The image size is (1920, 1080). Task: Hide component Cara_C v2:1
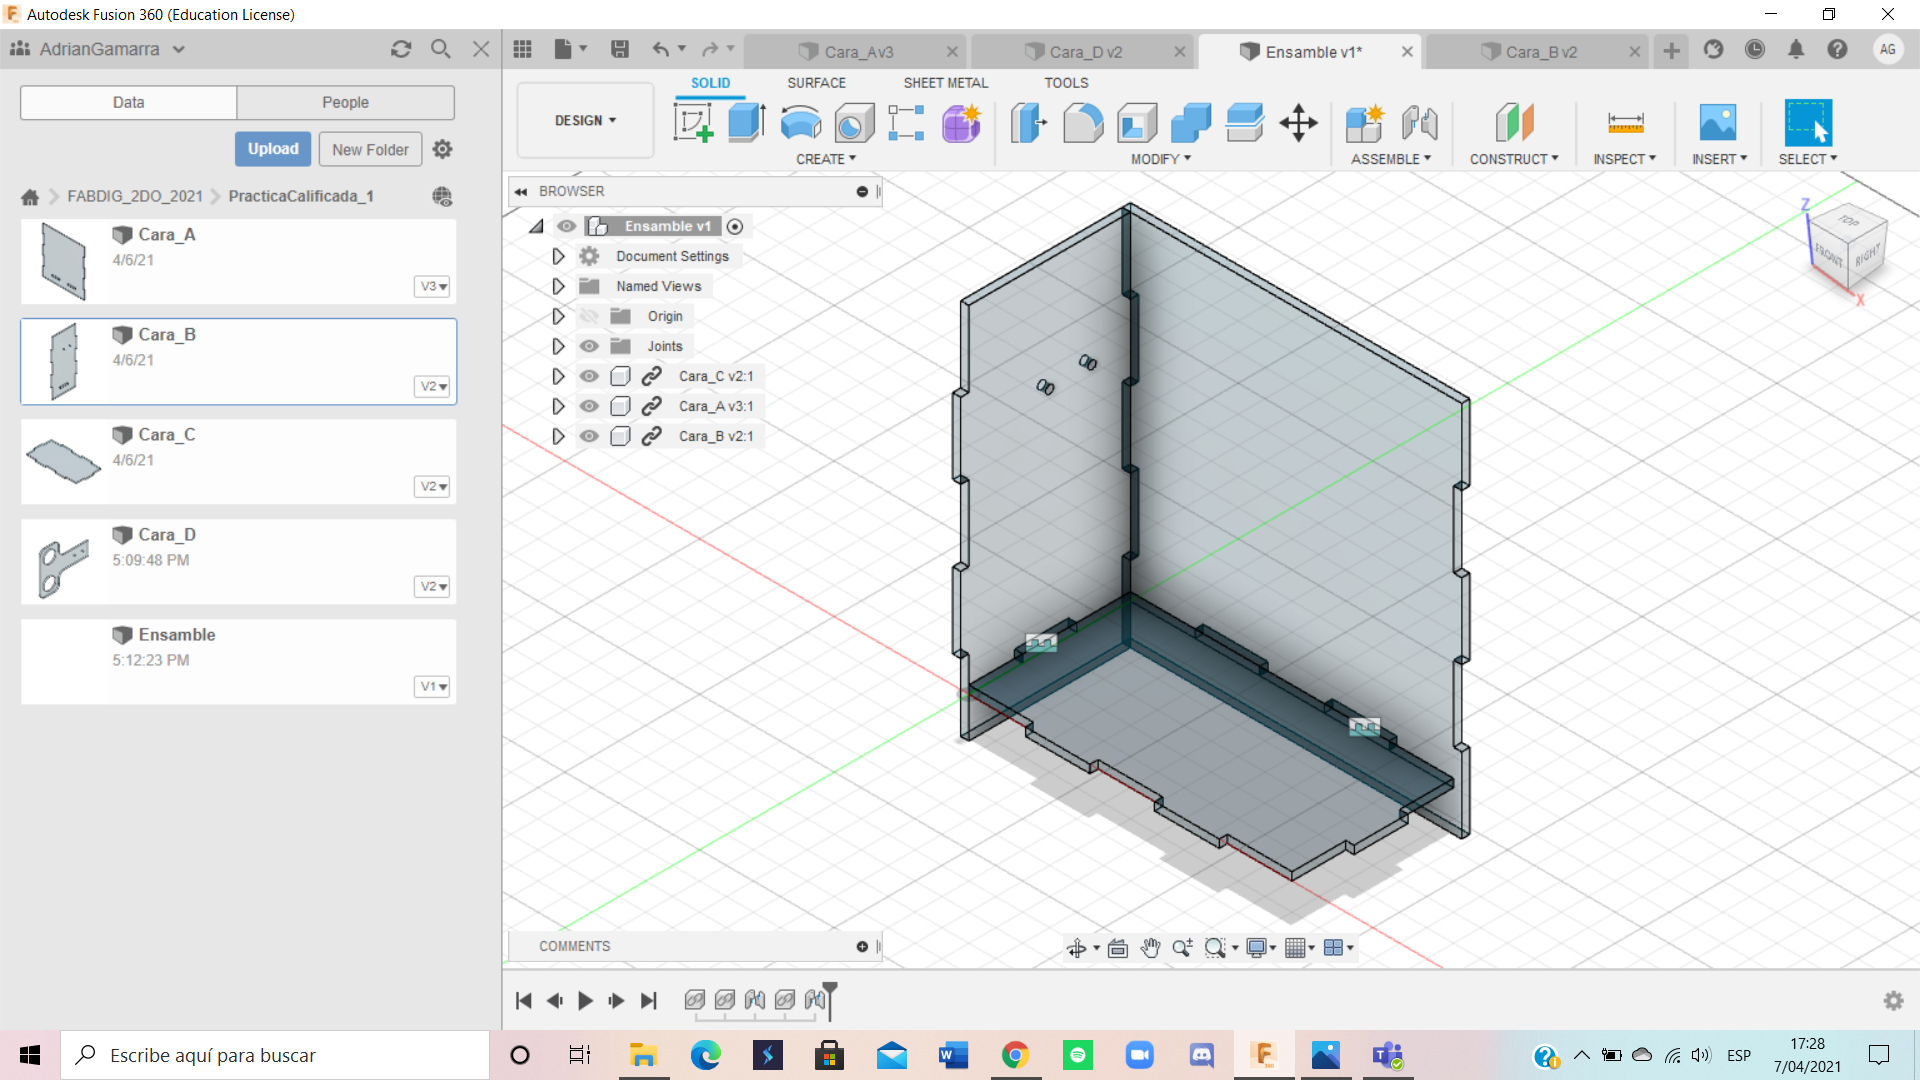(x=589, y=376)
